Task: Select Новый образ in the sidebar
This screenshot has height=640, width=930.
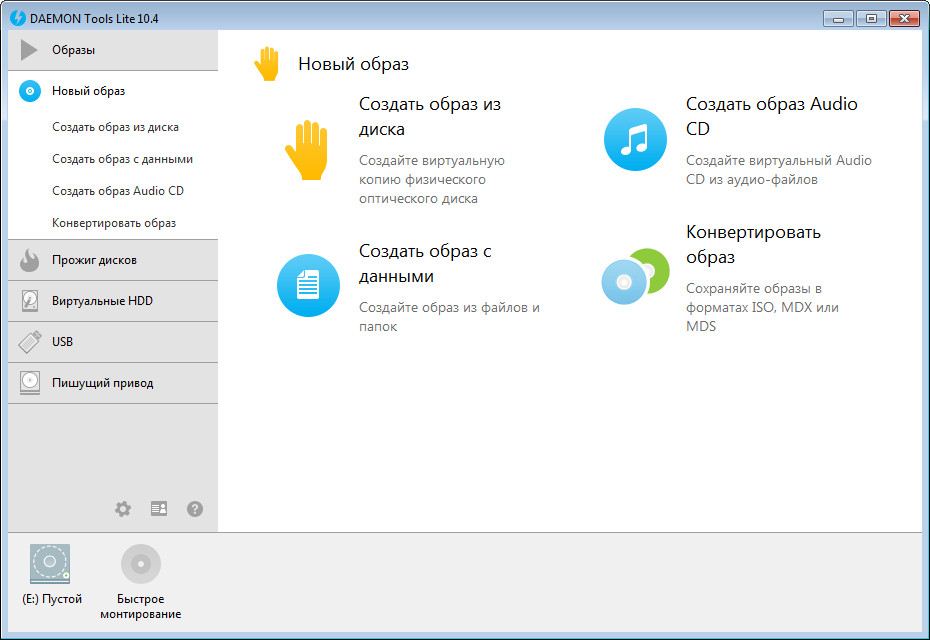Action: (113, 91)
